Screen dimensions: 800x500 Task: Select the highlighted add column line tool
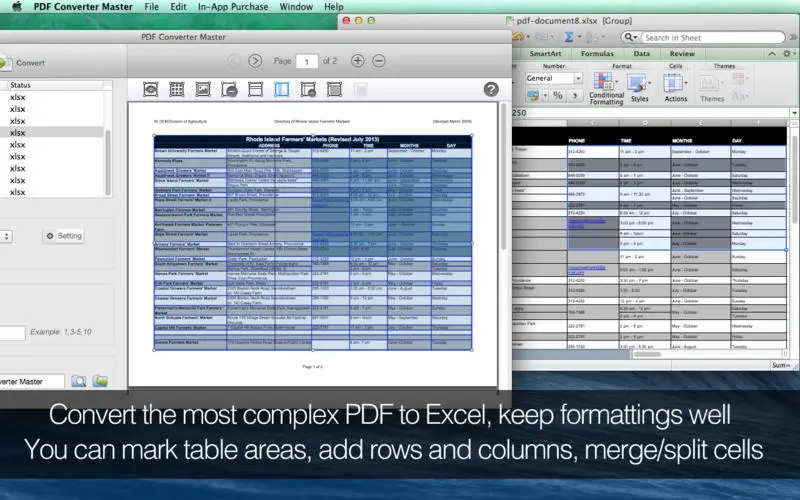282,89
